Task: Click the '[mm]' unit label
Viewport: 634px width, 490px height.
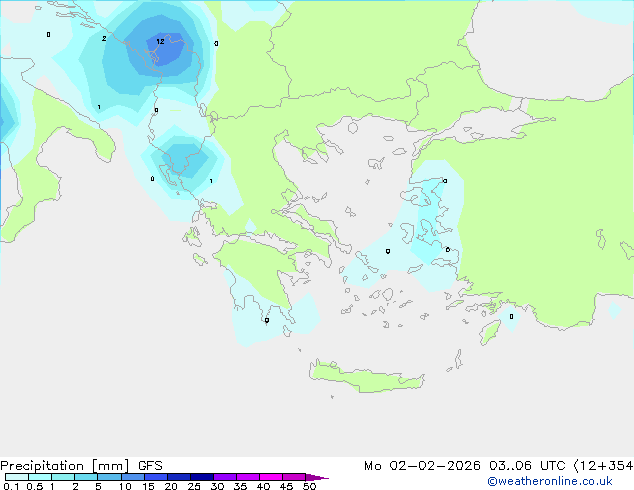Action: [111, 466]
